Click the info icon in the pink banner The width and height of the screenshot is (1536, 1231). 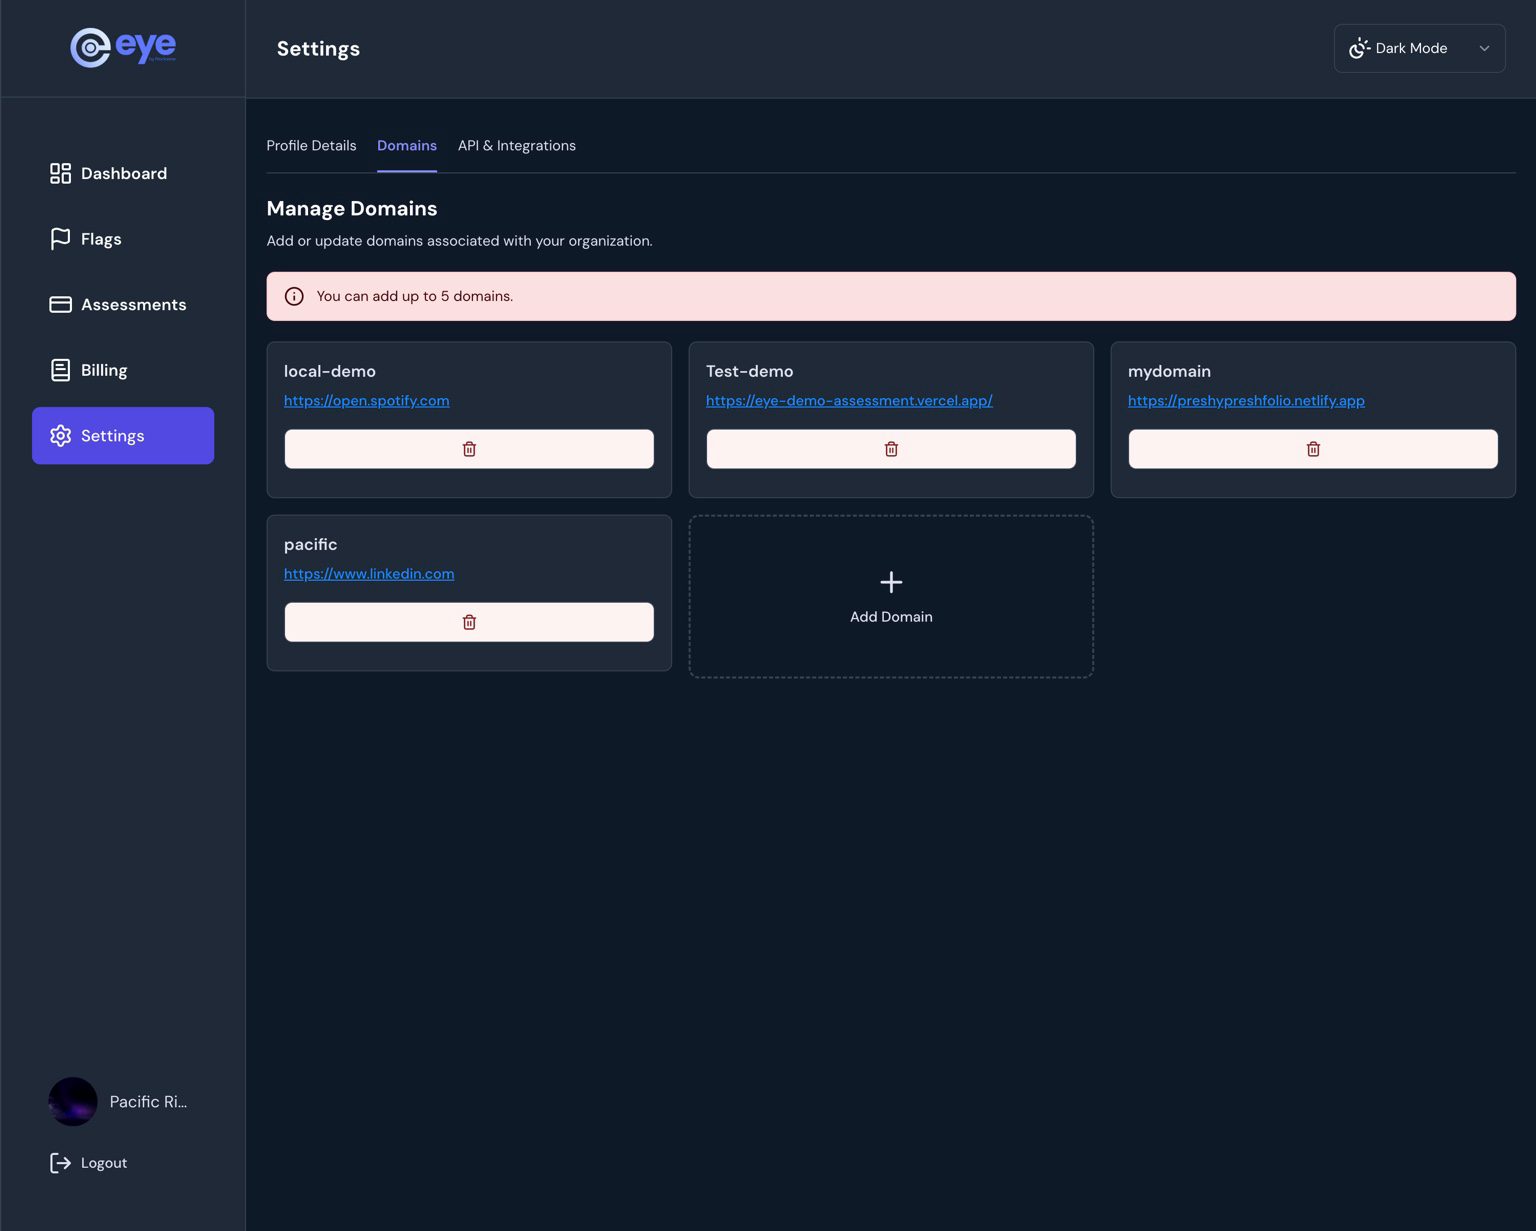(293, 296)
